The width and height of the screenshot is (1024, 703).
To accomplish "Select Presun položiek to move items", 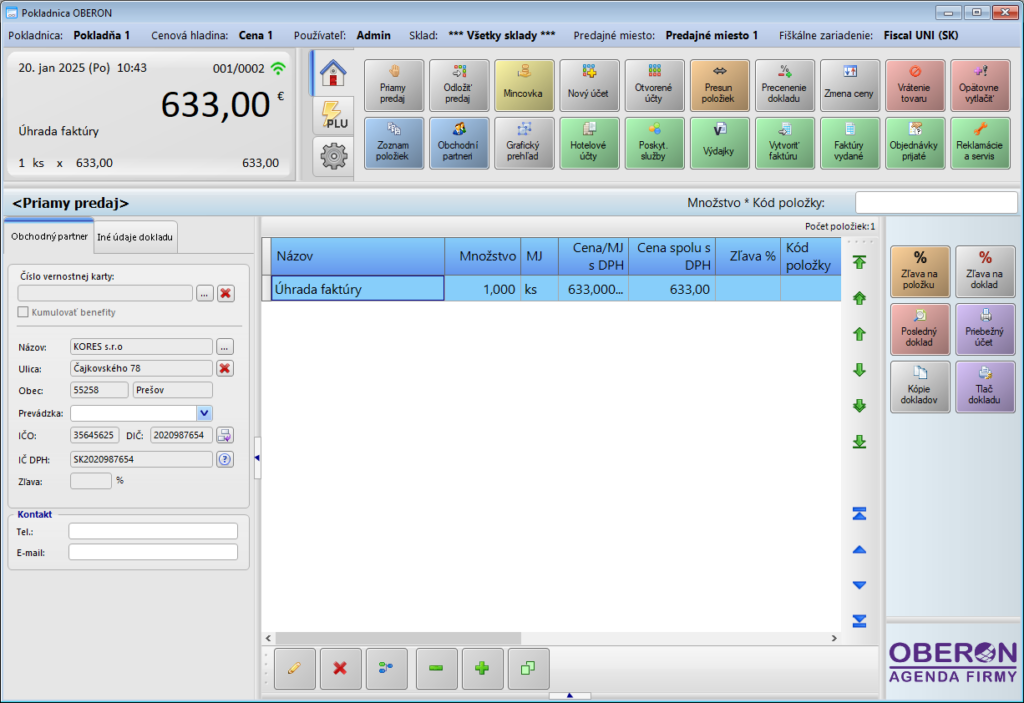I will 719,86.
